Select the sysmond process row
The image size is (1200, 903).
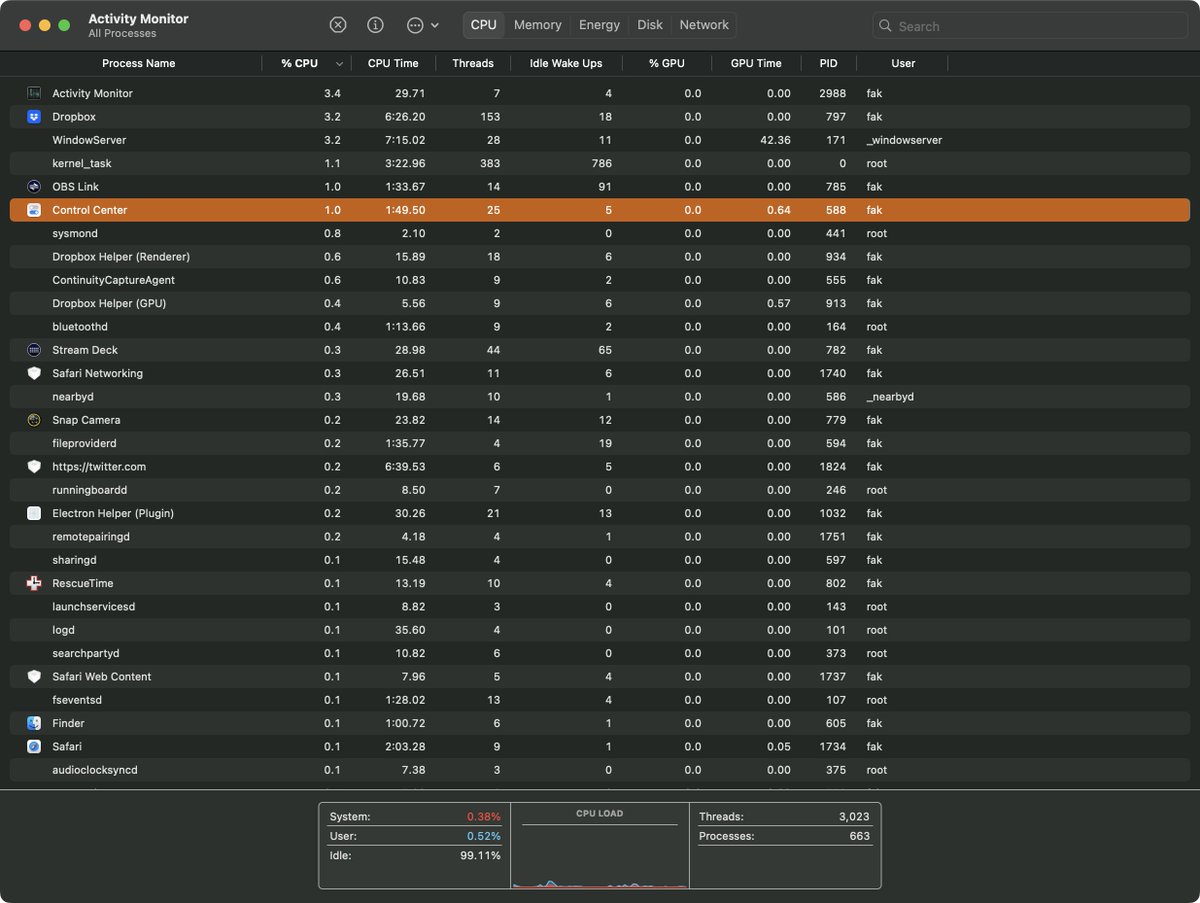tap(600, 233)
